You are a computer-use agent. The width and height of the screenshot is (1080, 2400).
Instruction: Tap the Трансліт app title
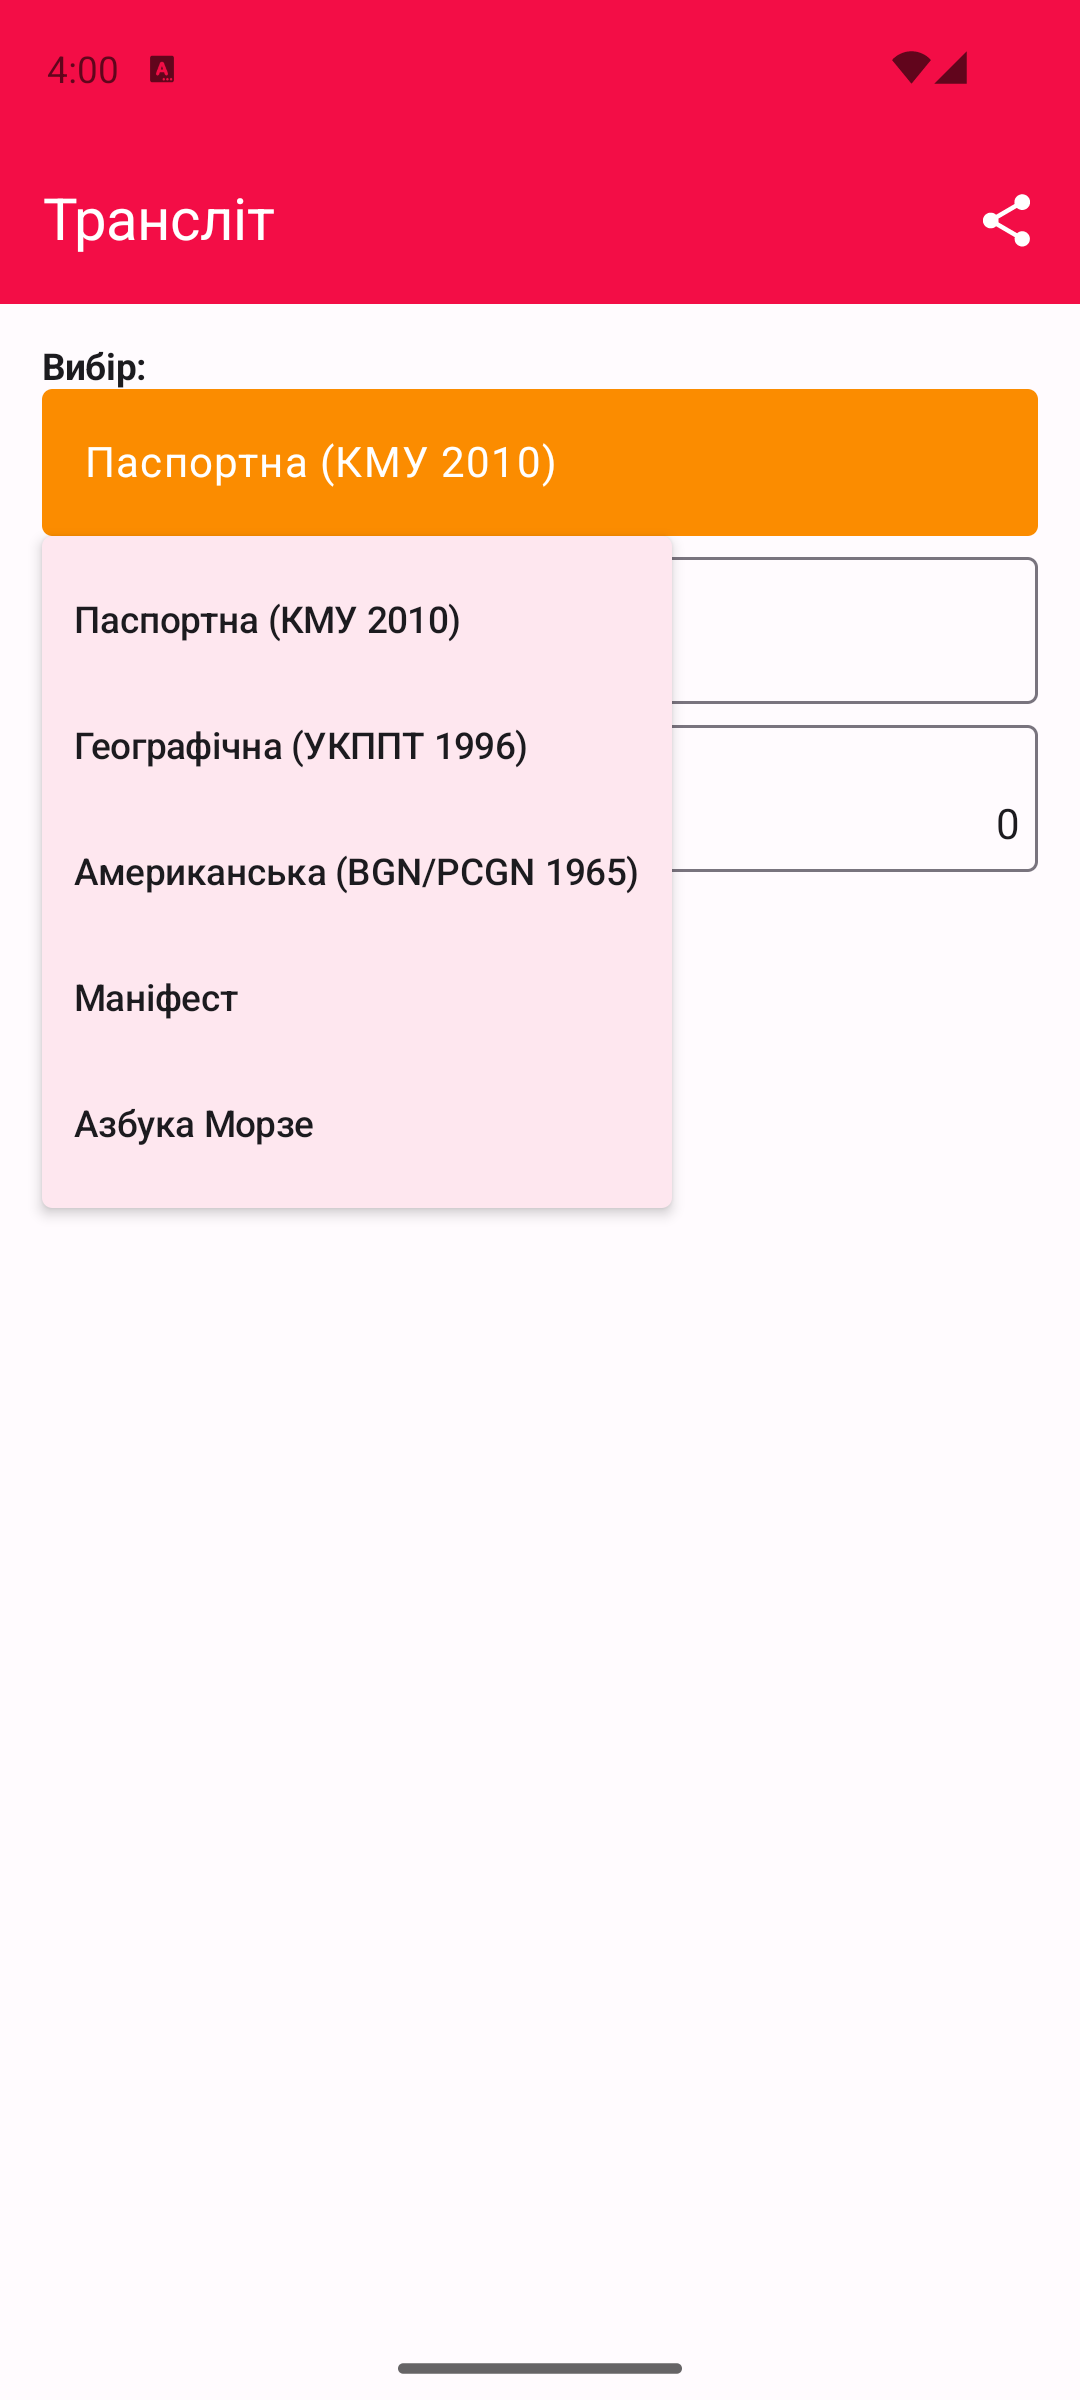click(x=159, y=220)
